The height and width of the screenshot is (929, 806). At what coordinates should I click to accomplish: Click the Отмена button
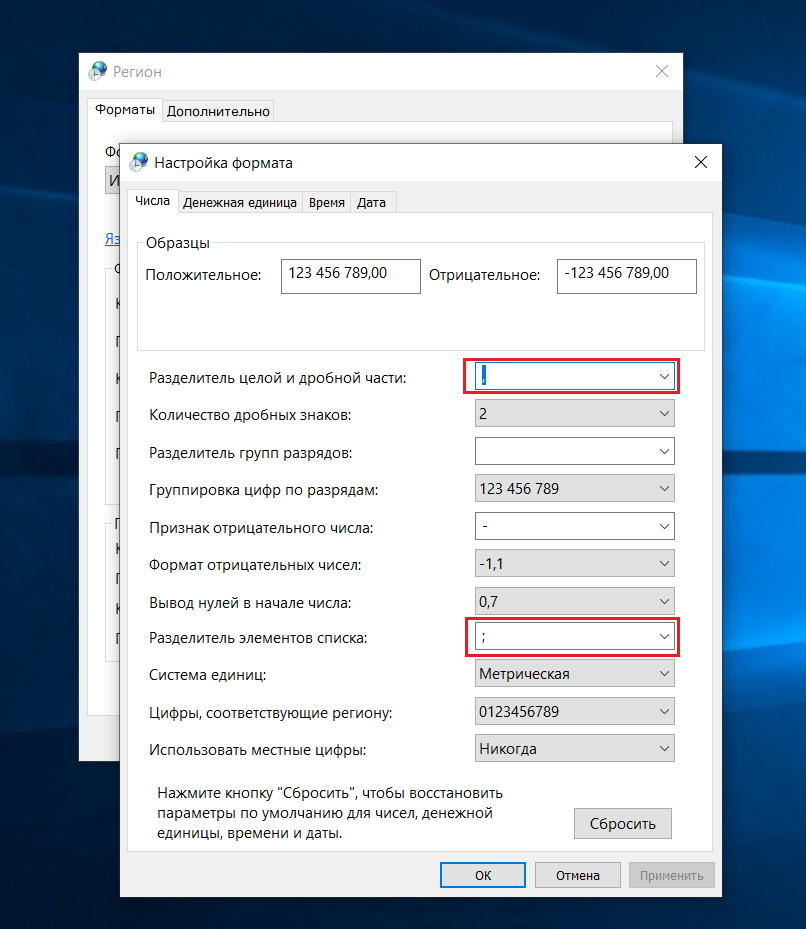(577, 875)
